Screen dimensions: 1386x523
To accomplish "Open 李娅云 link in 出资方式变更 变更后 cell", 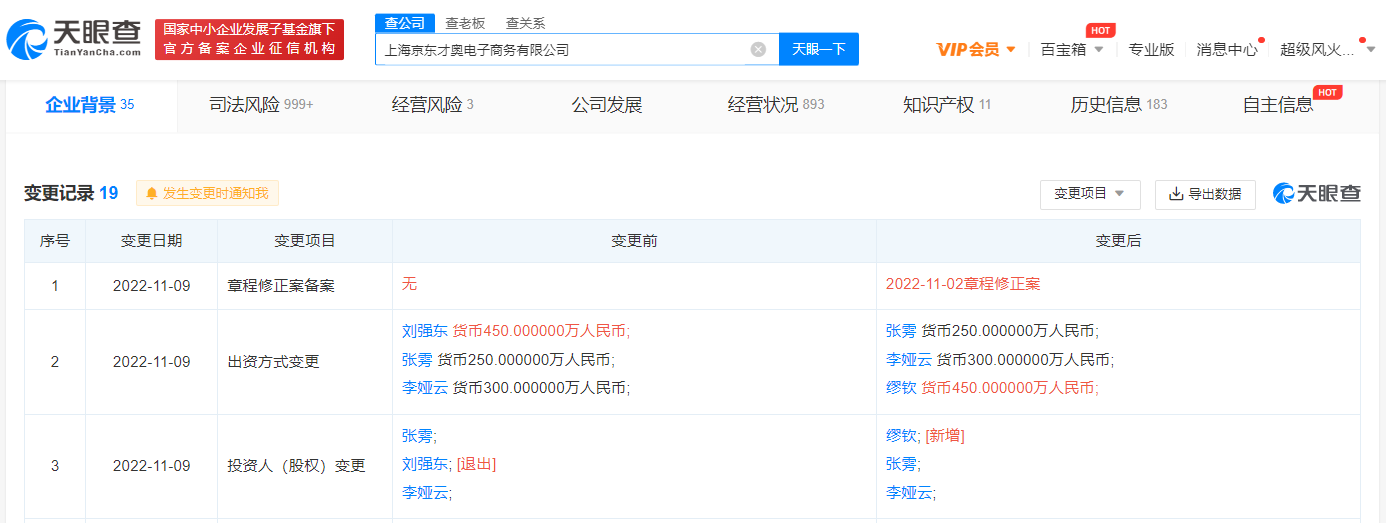I will pyautogui.click(x=909, y=359).
